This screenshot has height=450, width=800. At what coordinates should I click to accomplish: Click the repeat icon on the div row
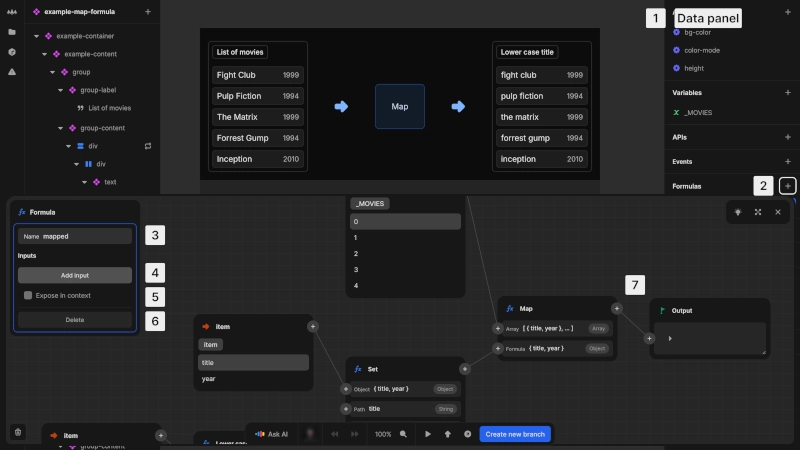coord(148,146)
